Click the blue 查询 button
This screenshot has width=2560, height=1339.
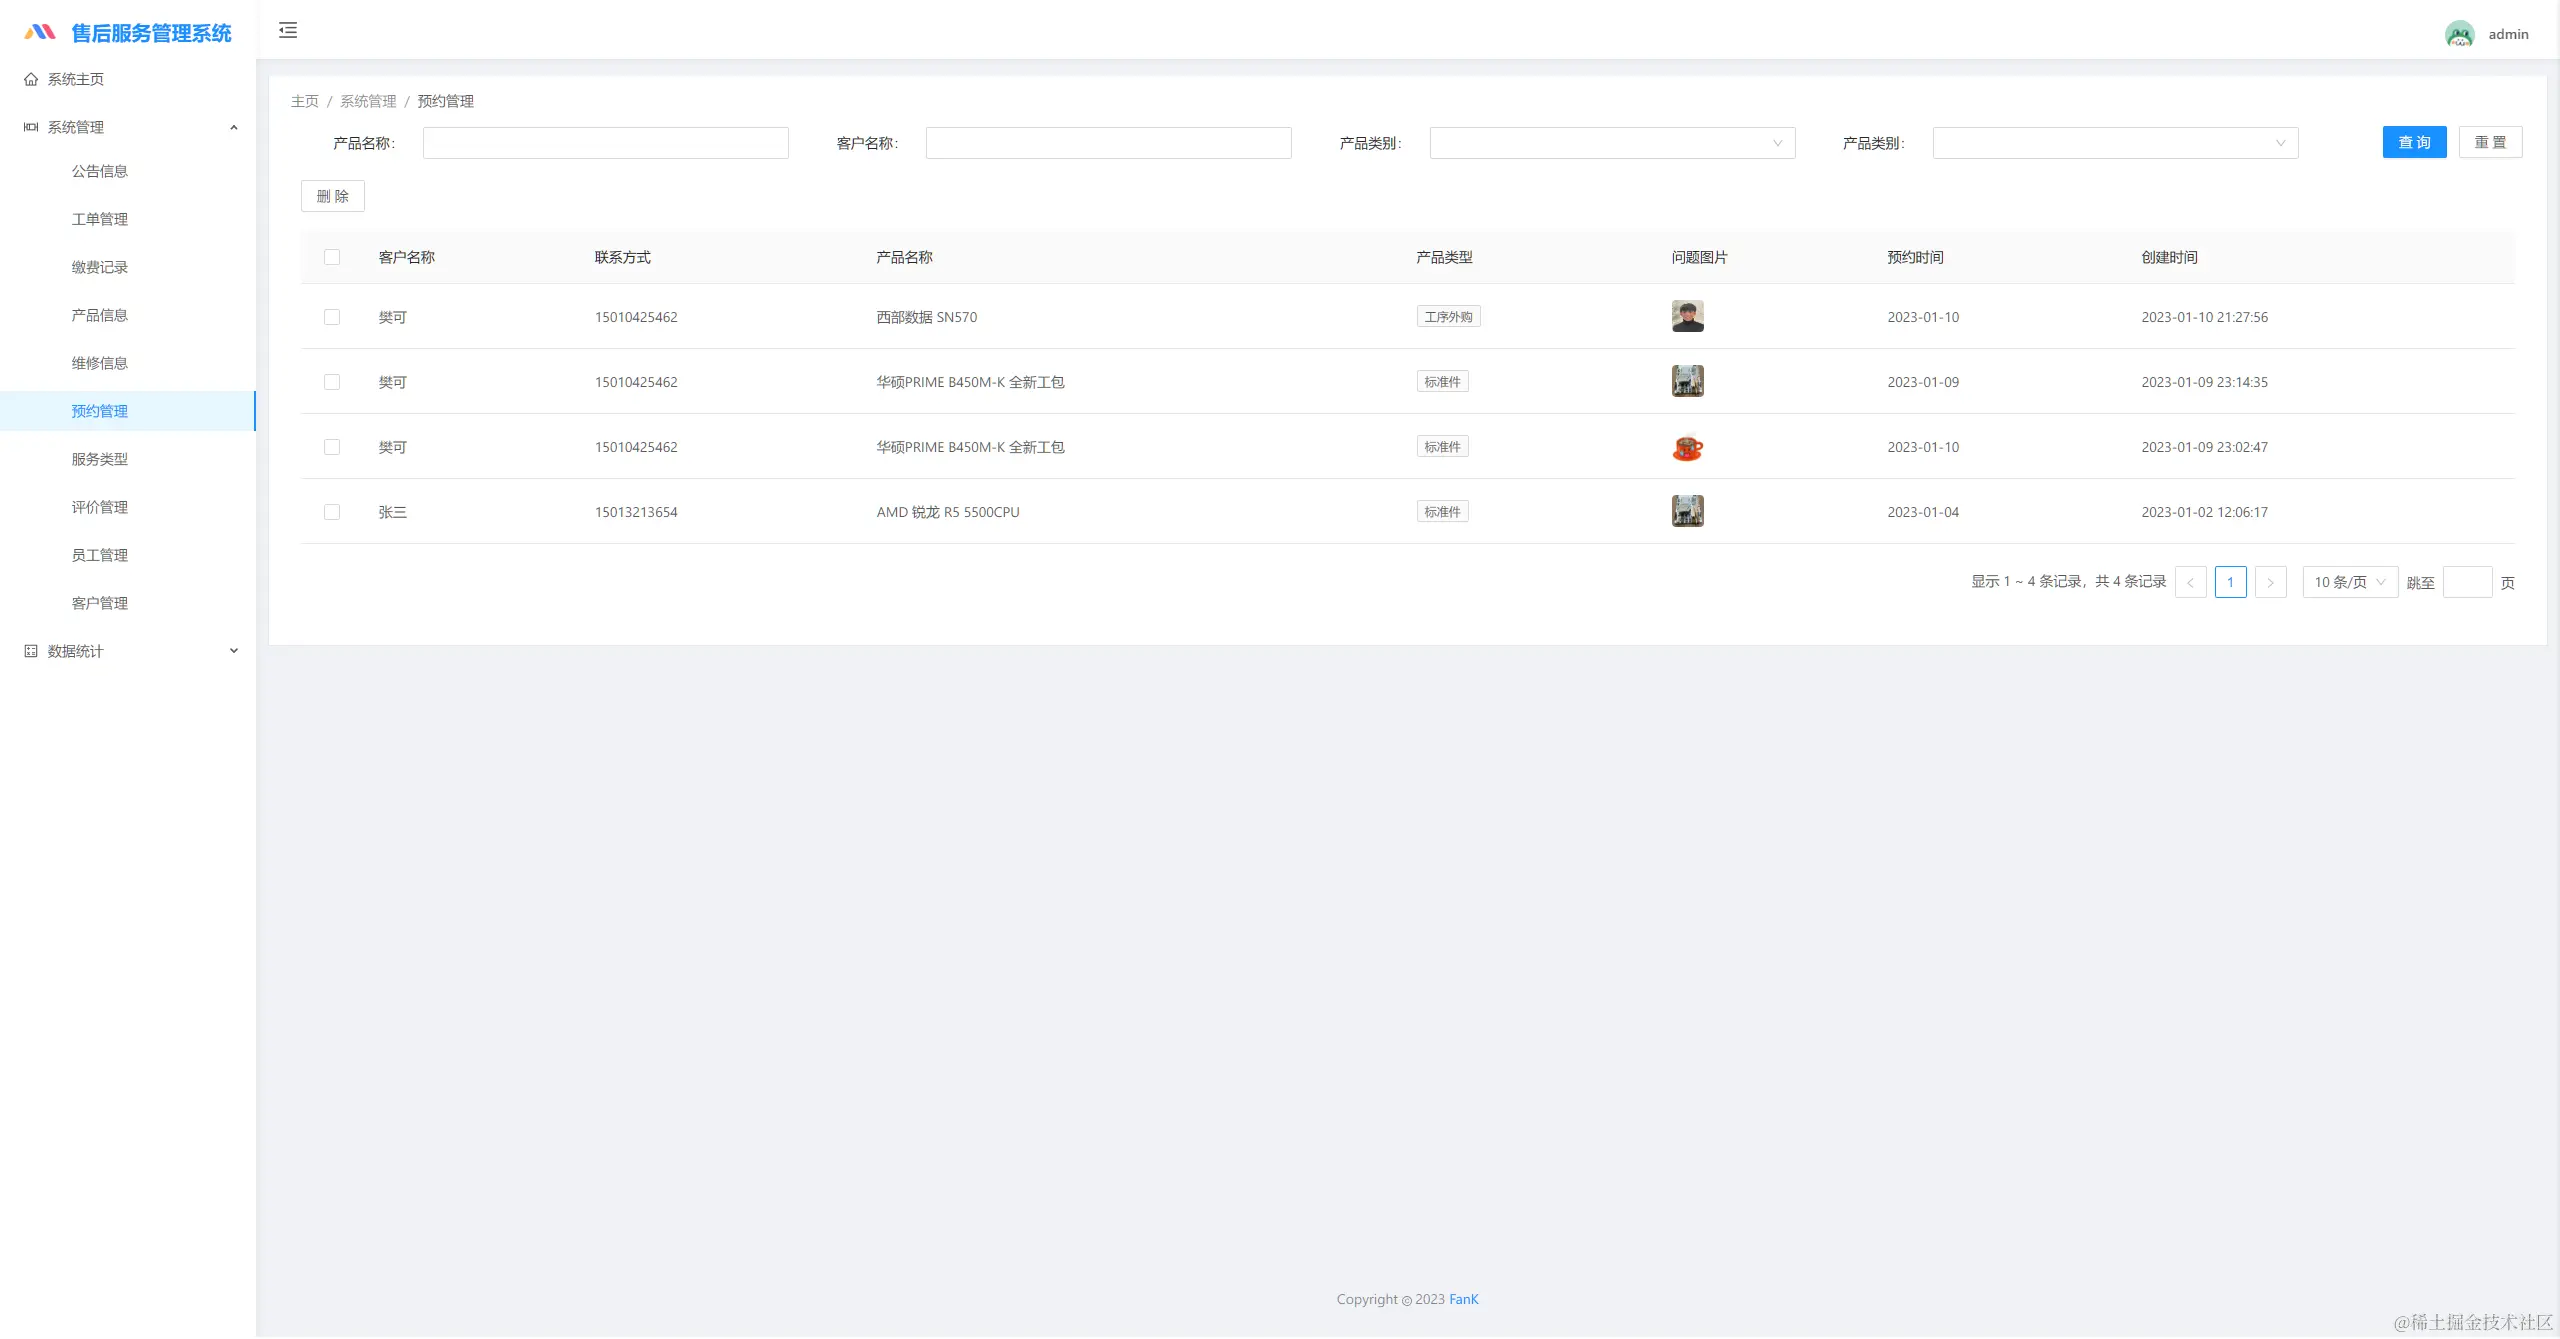[x=2414, y=142]
